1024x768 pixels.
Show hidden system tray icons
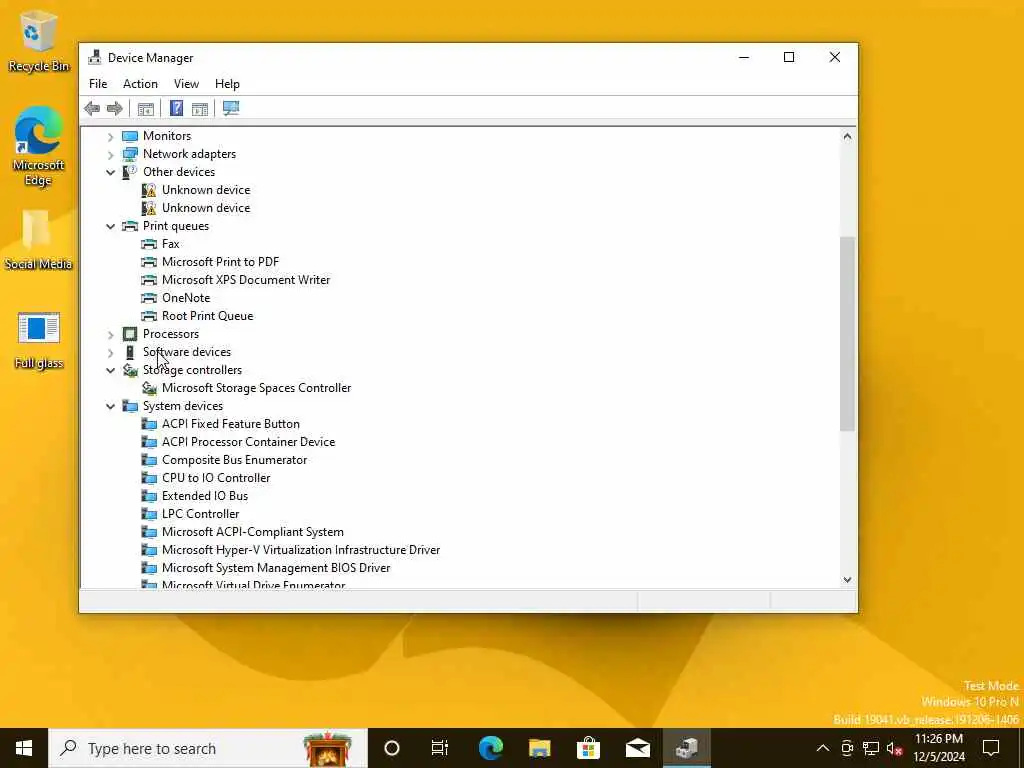pyautogui.click(x=823, y=748)
